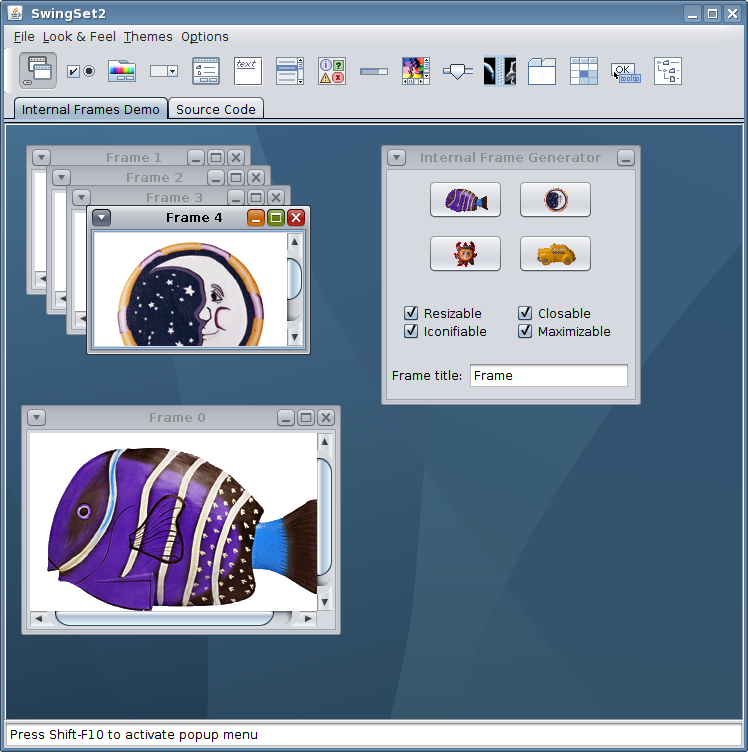Open the table demo toolbar icon
Viewport: 748px width, 752px height.
tap(584, 71)
